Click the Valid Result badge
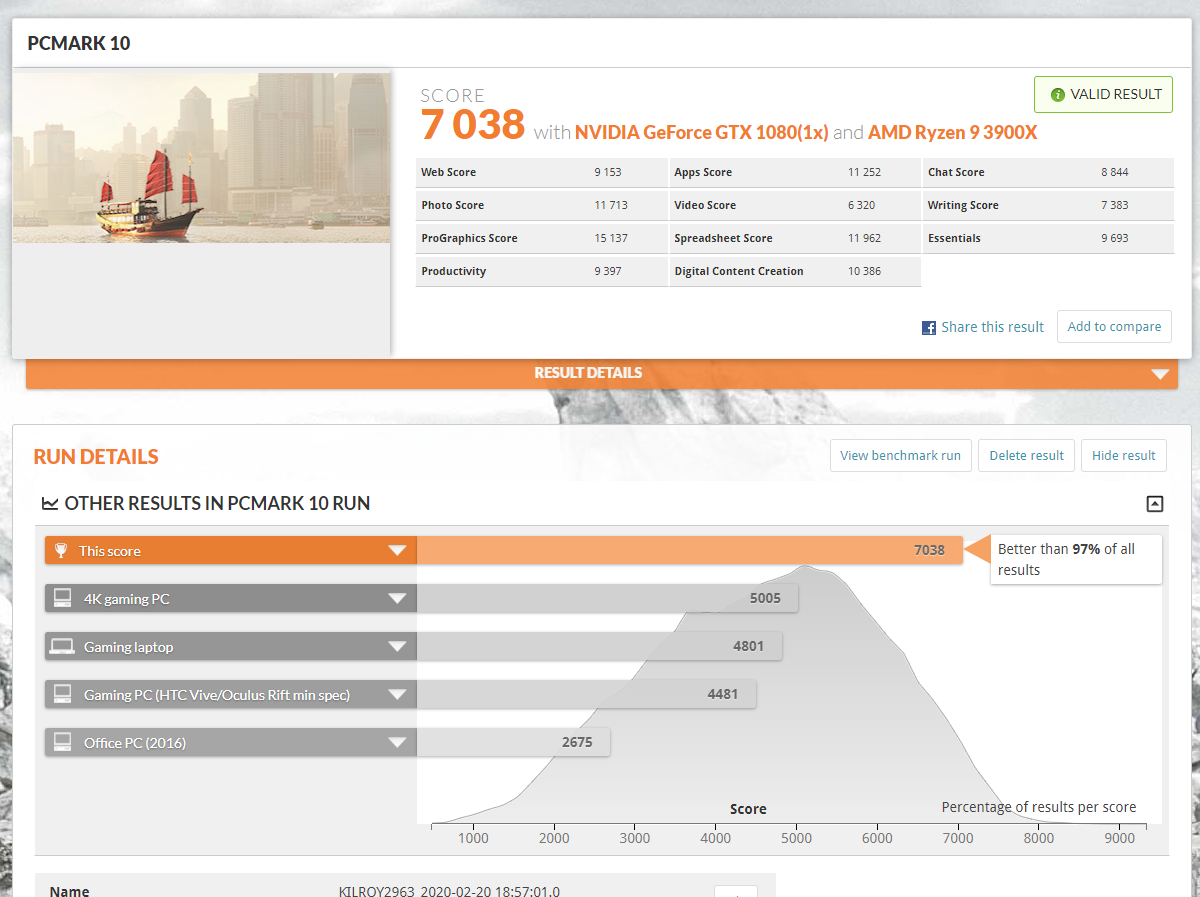 point(1103,95)
